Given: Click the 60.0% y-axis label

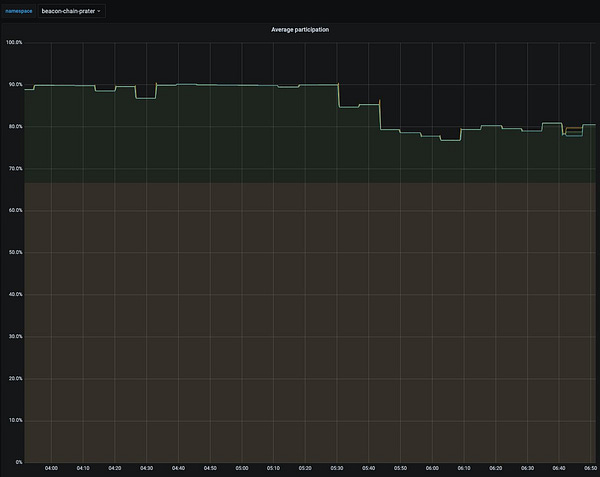Looking at the screenshot, I should point(15,210).
